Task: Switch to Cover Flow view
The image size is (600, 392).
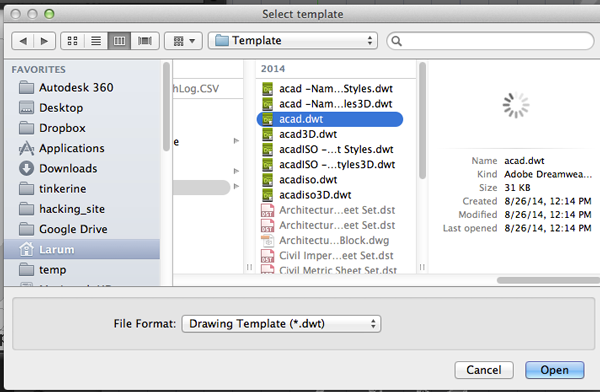Action: tap(145, 41)
